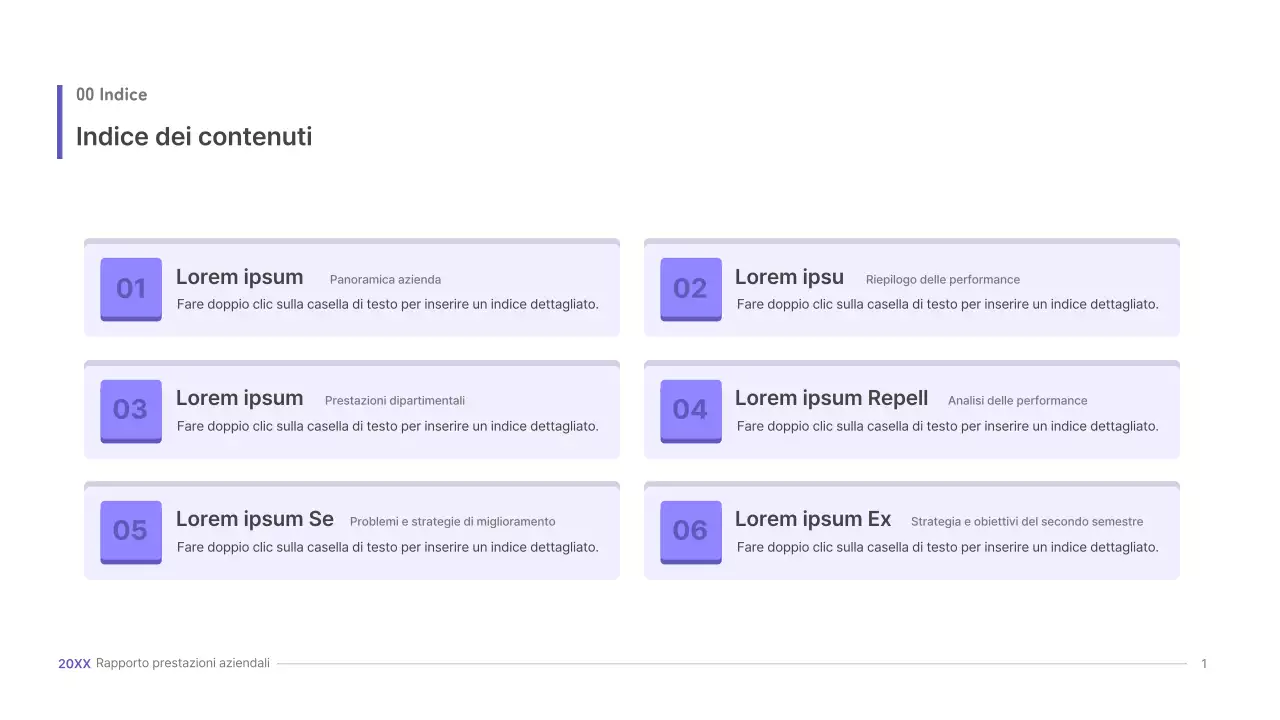This screenshot has width=1280, height=720.
Task: Click the 01 number badge
Action: tap(131, 289)
